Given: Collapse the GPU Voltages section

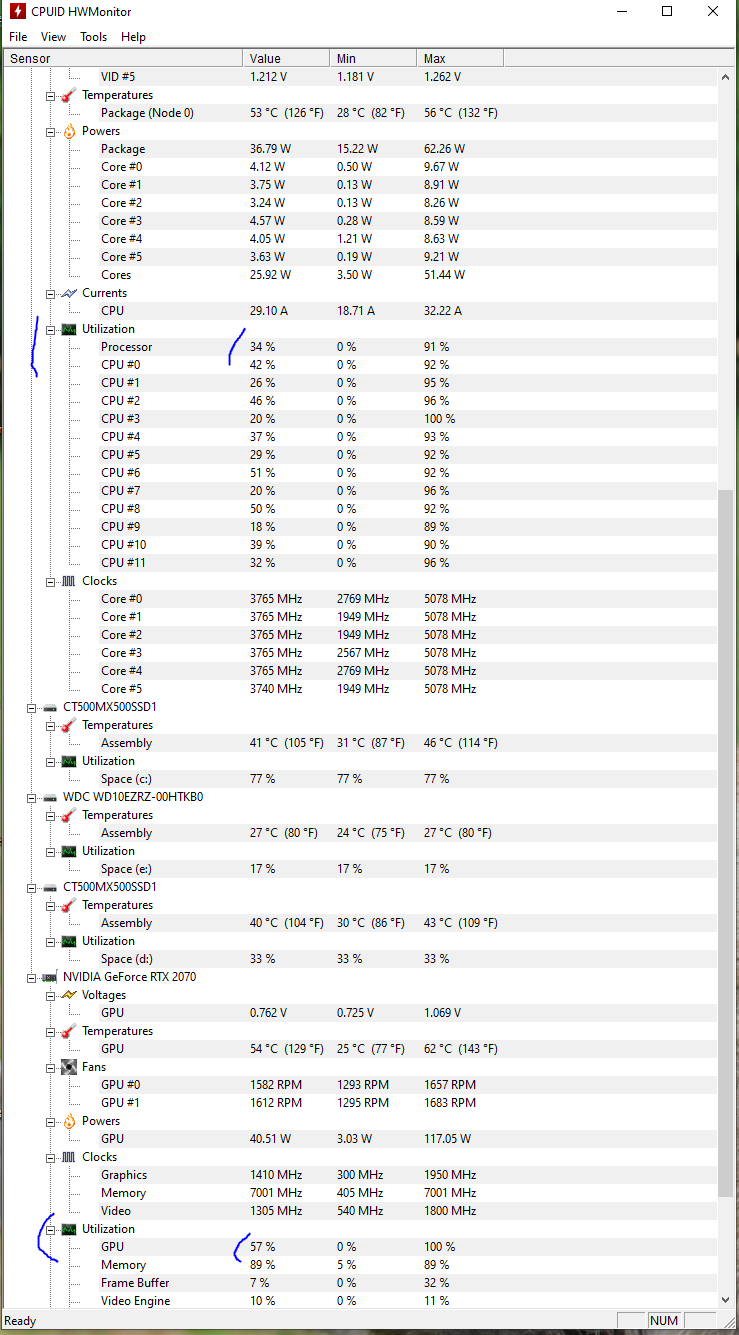Looking at the screenshot, I should click(51, 995).
